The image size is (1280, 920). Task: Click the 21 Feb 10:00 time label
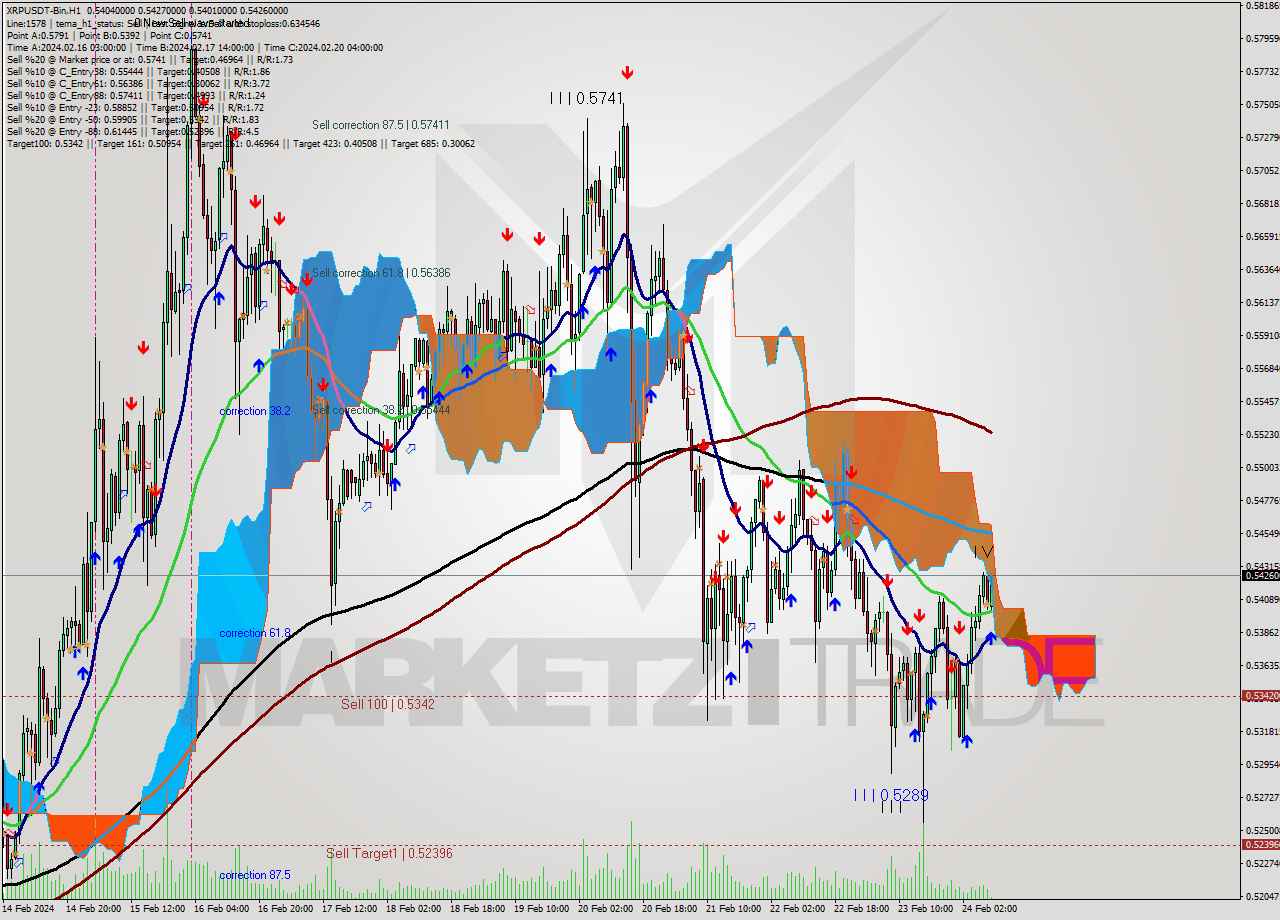coord(733,909)
